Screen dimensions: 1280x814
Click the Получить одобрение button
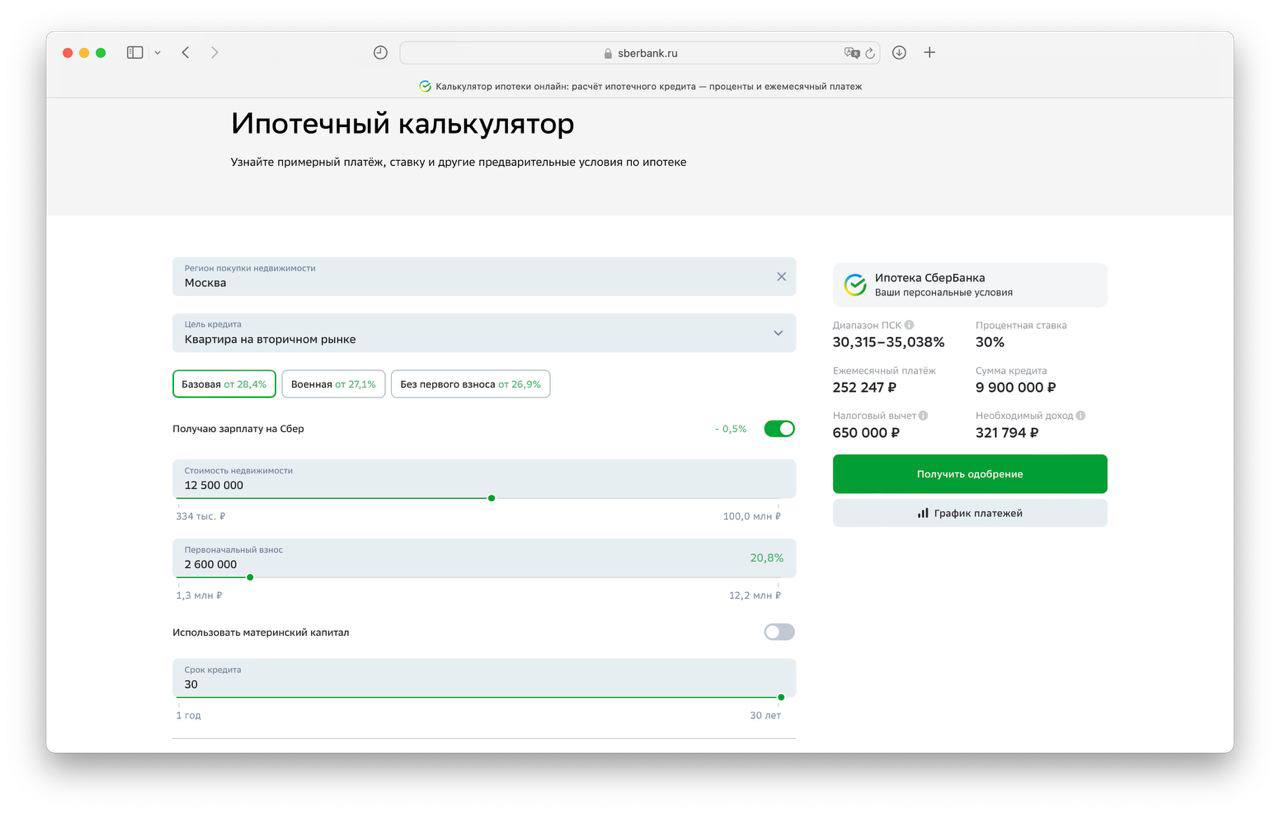tap(969, 474)
